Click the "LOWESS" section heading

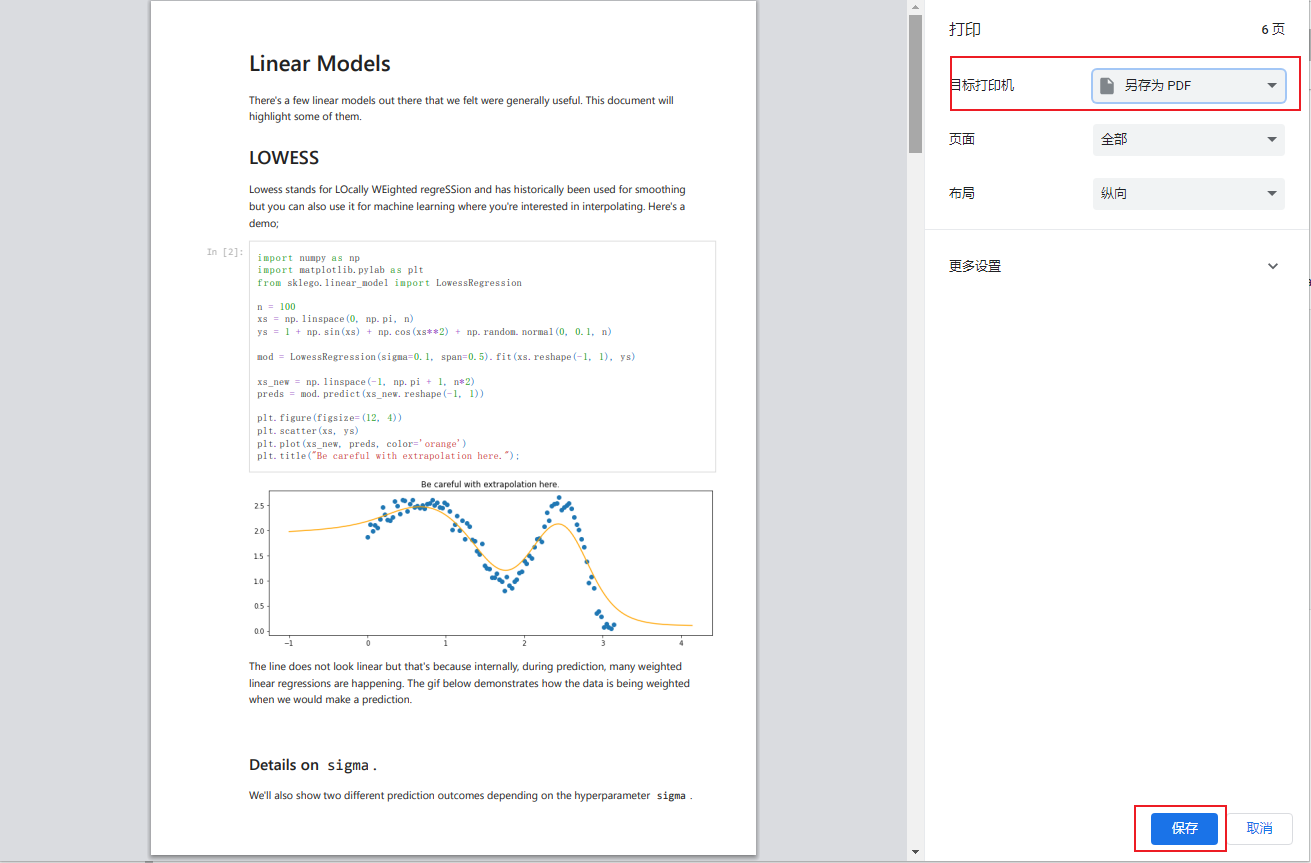coord(284,158)
